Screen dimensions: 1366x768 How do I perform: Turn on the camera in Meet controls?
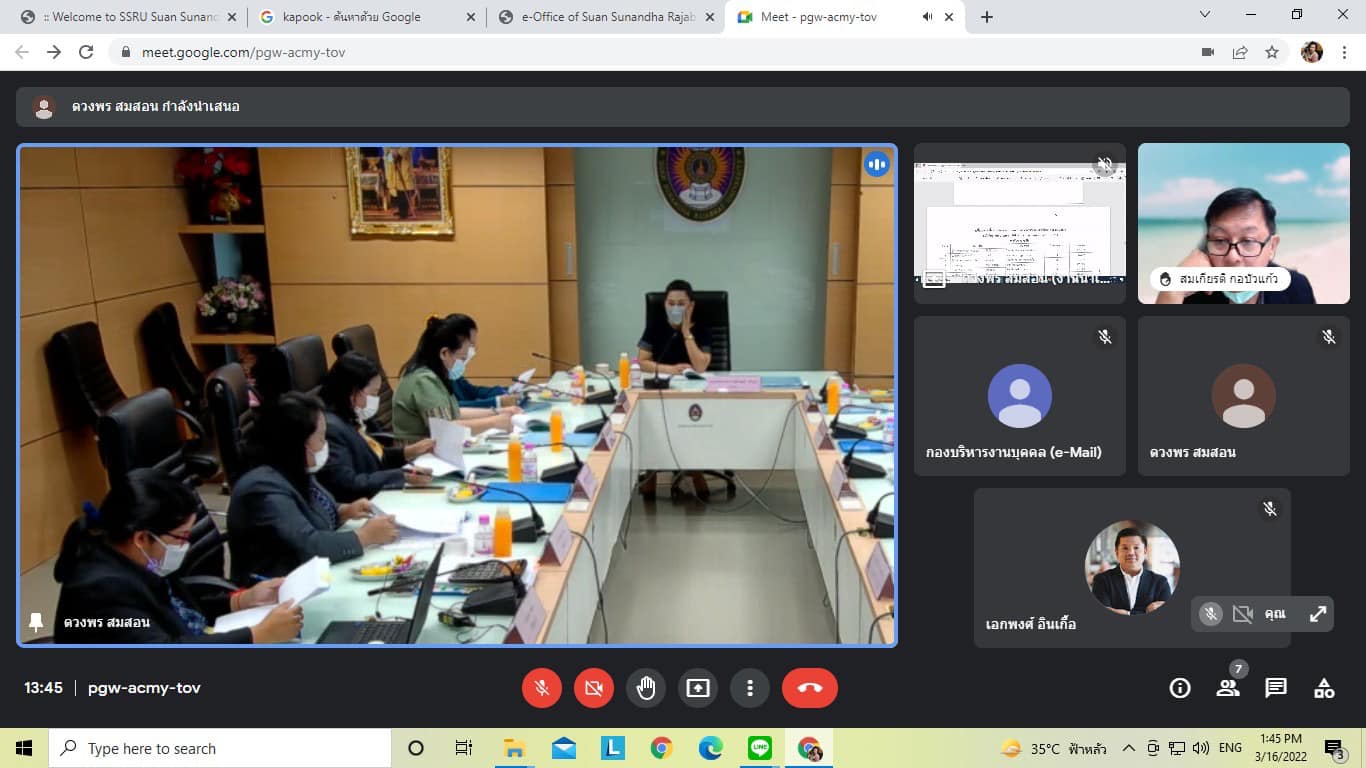pyautogui.click(x=594, y=688)
